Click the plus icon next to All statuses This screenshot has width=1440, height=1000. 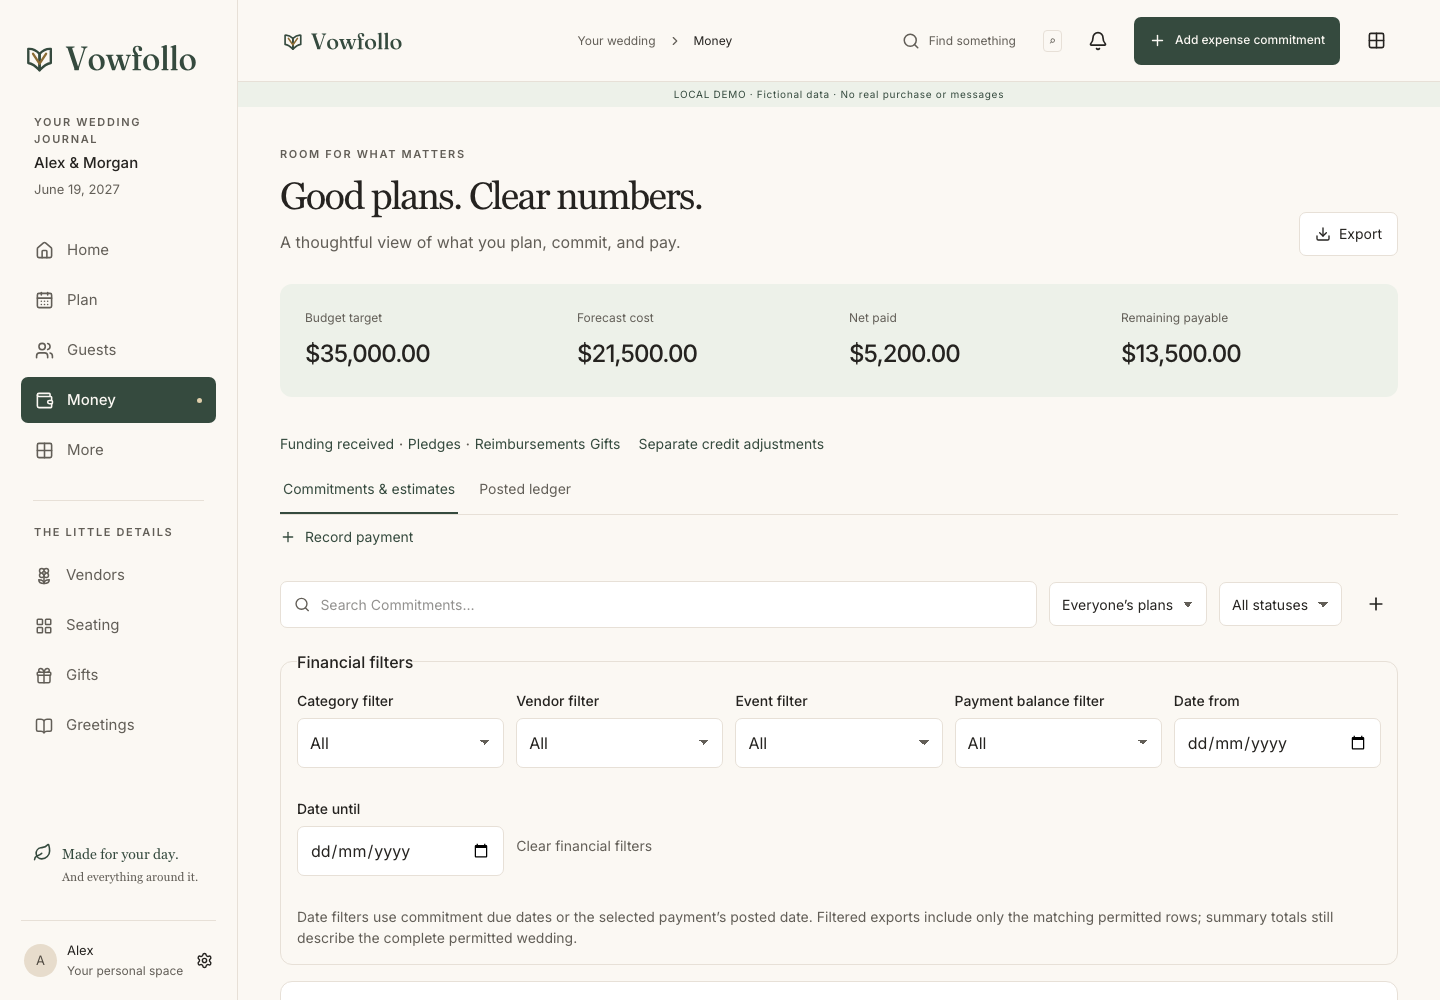1376,604
